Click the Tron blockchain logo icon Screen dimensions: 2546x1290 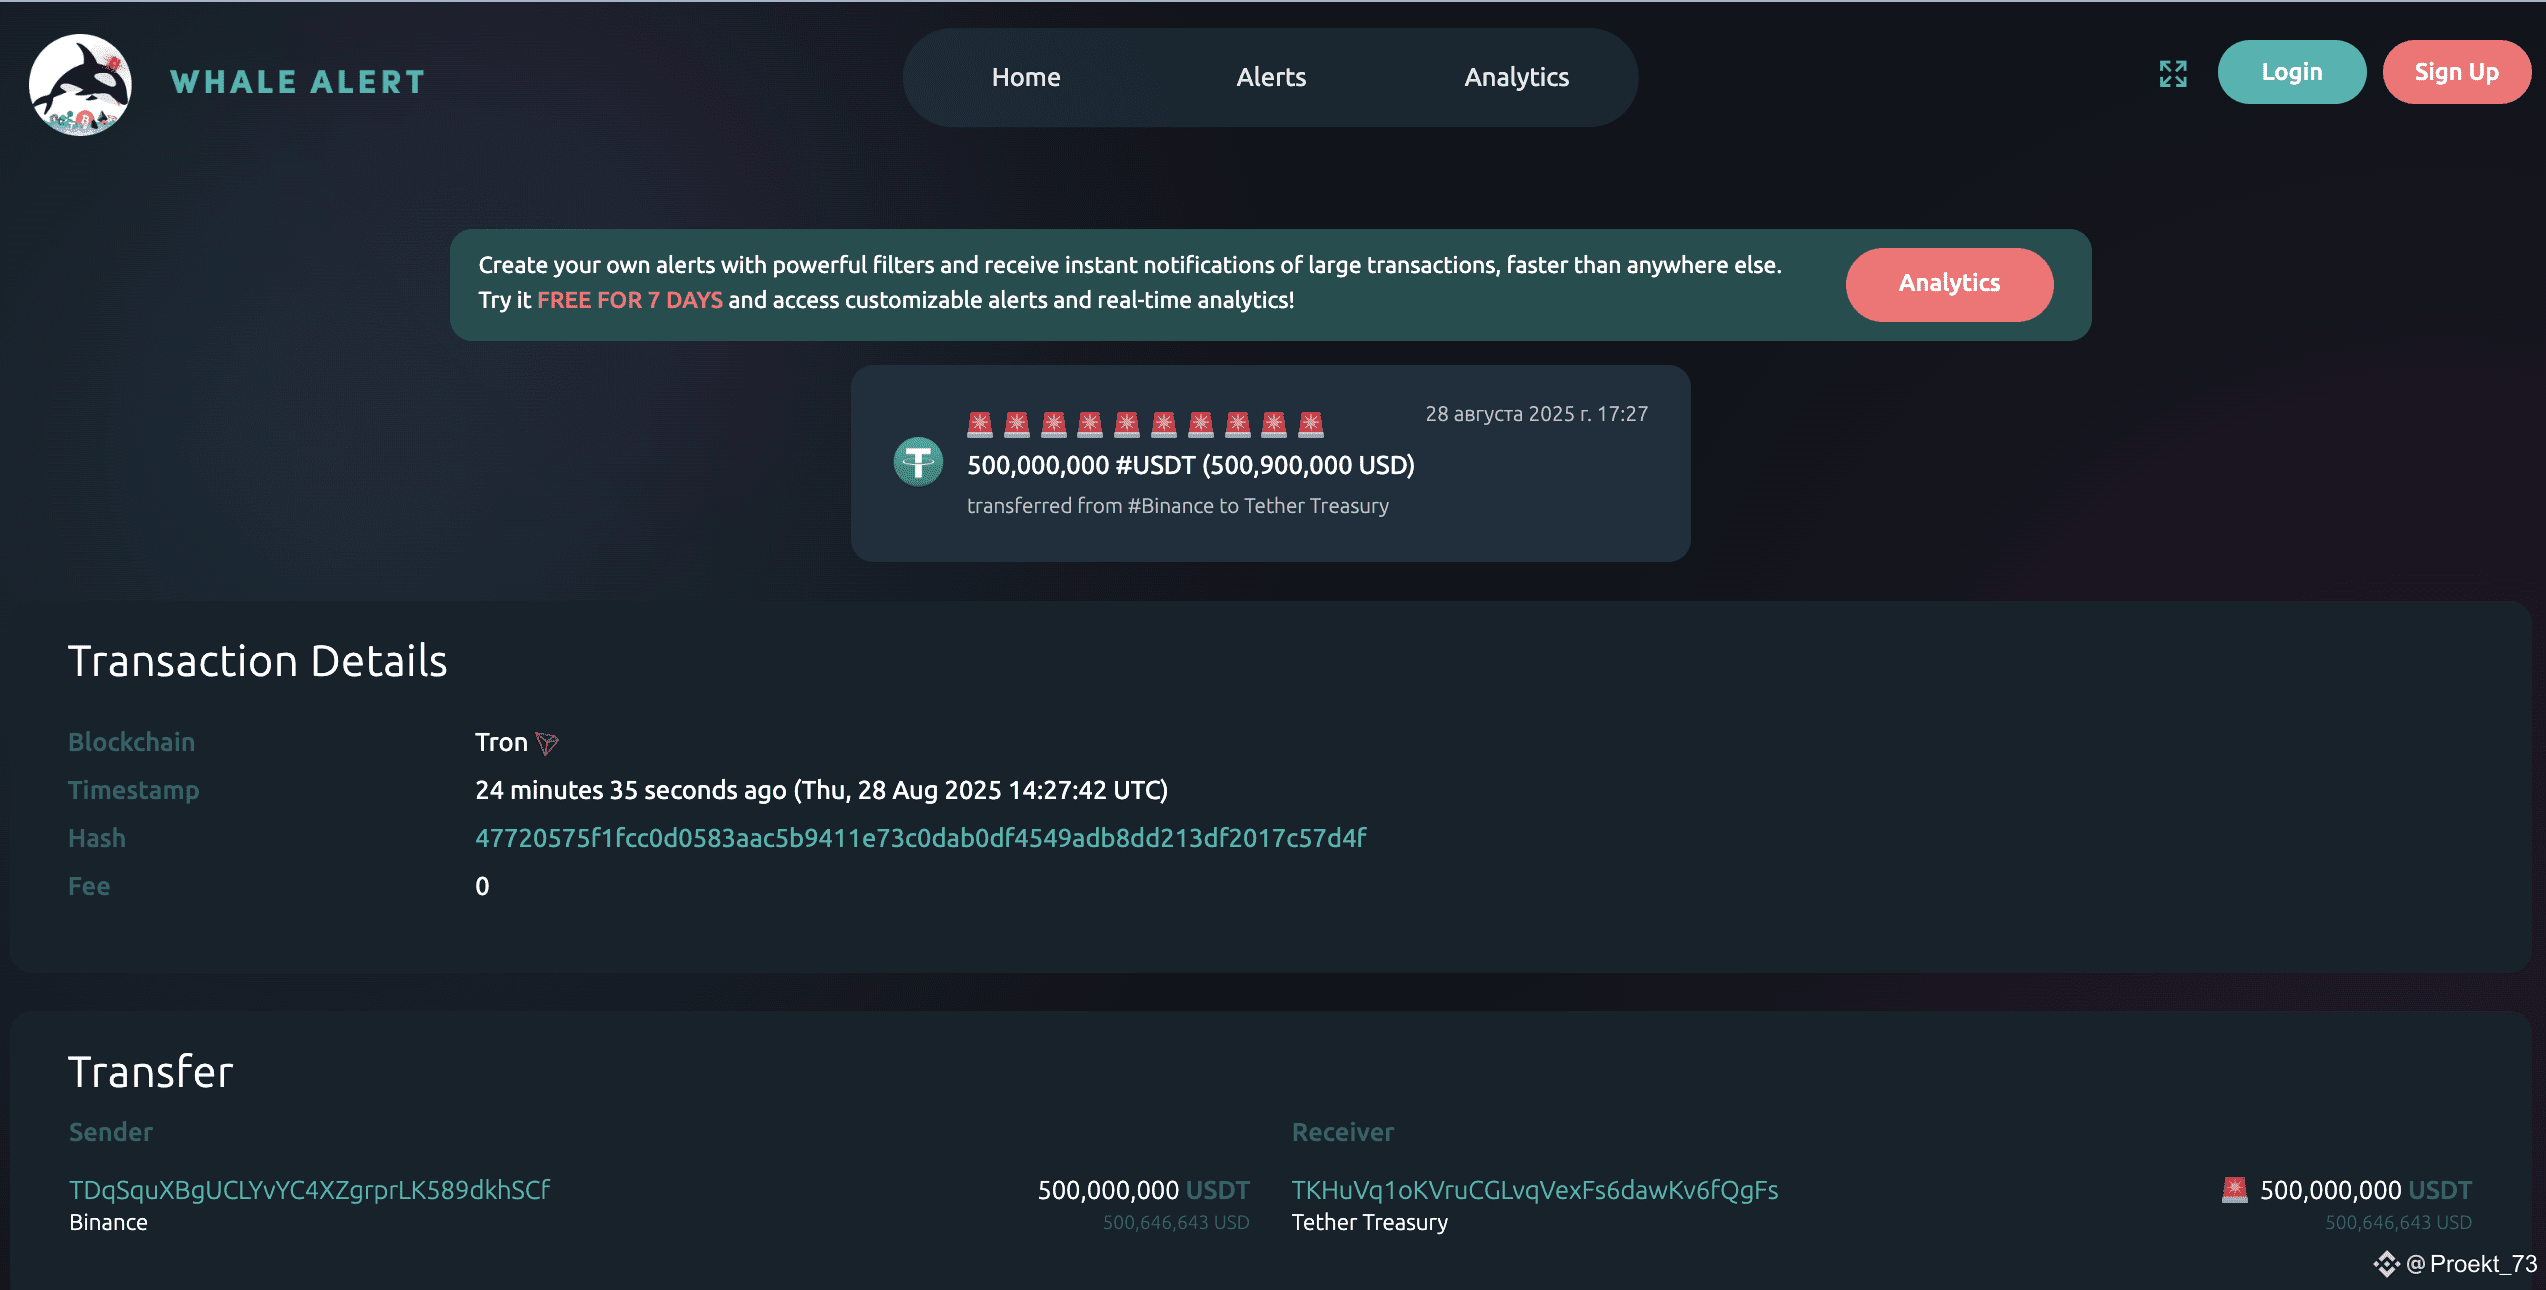[x=547, y=743]
